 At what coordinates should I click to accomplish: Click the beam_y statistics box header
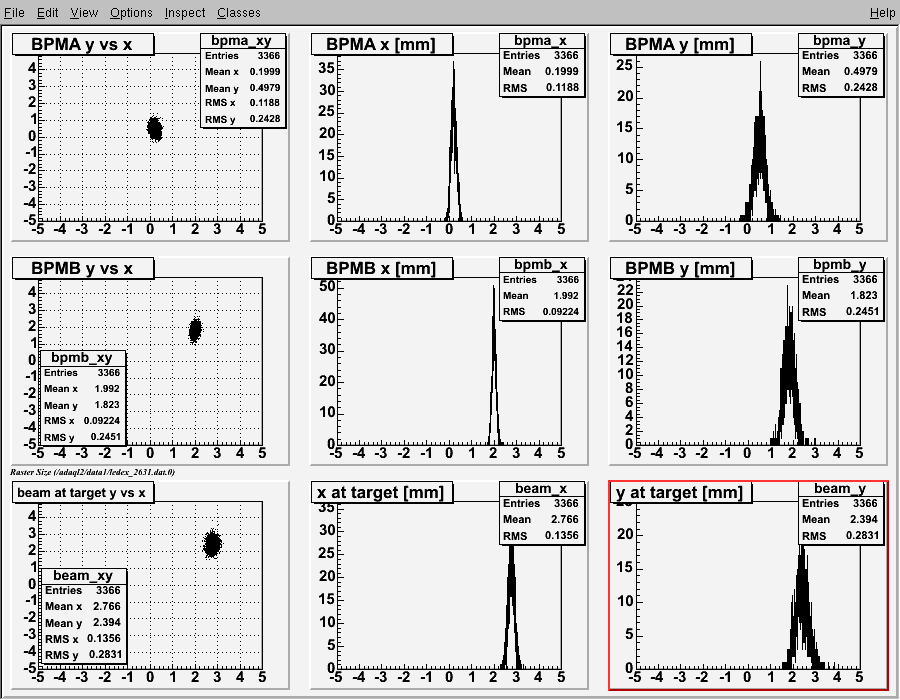(x=841, y=488)
